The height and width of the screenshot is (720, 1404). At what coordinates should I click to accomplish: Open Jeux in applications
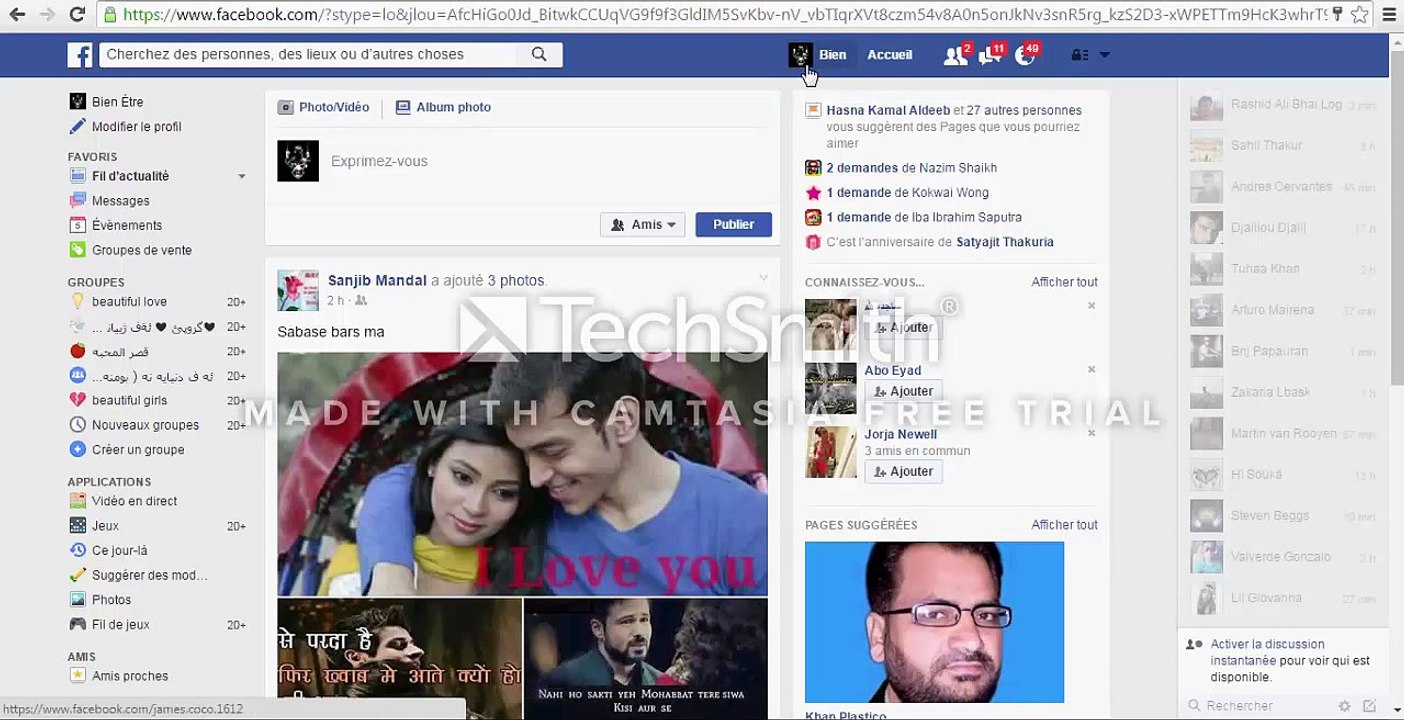(x=105, y=526)
